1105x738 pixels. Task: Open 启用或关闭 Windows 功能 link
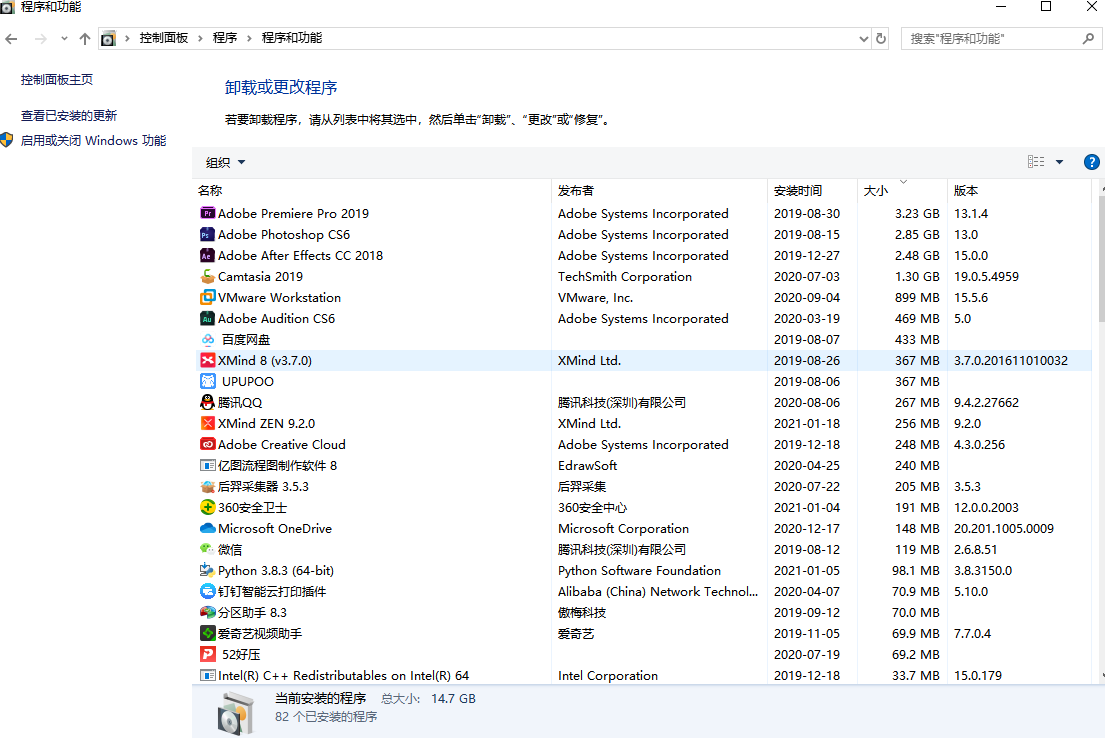(x=93, y=140)
